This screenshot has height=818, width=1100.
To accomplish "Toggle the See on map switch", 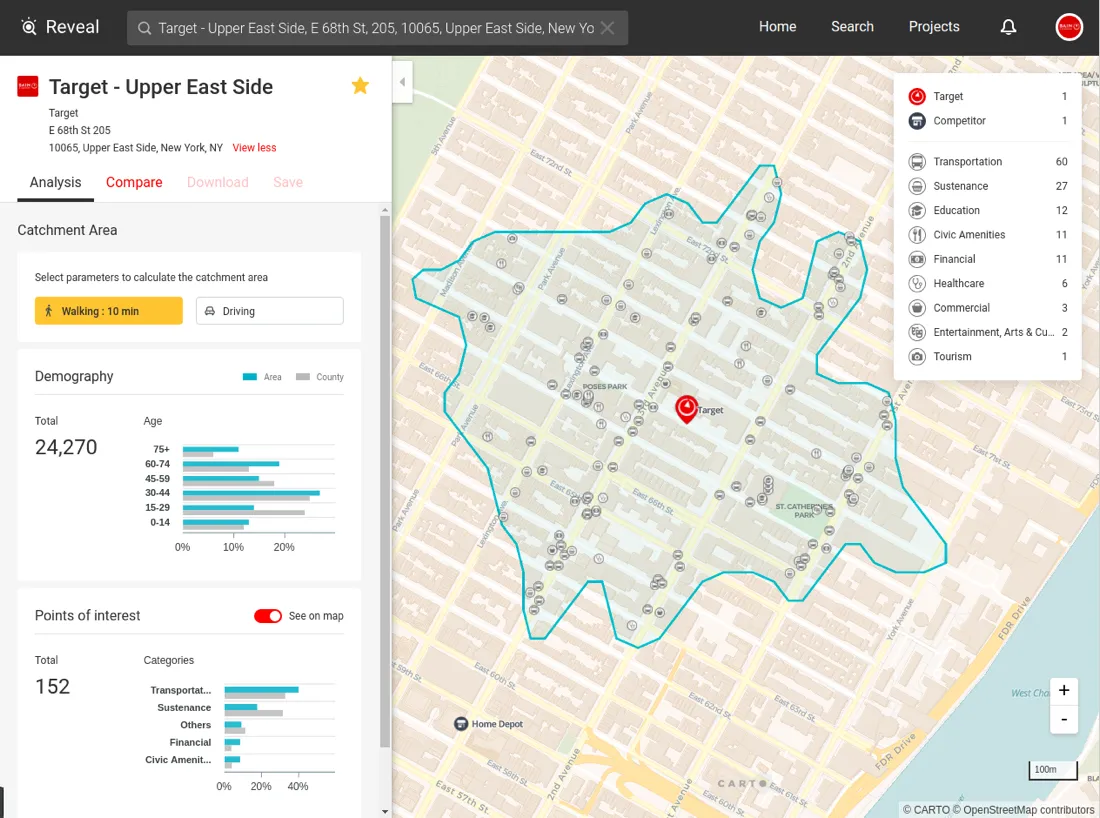I will (268, 616).
